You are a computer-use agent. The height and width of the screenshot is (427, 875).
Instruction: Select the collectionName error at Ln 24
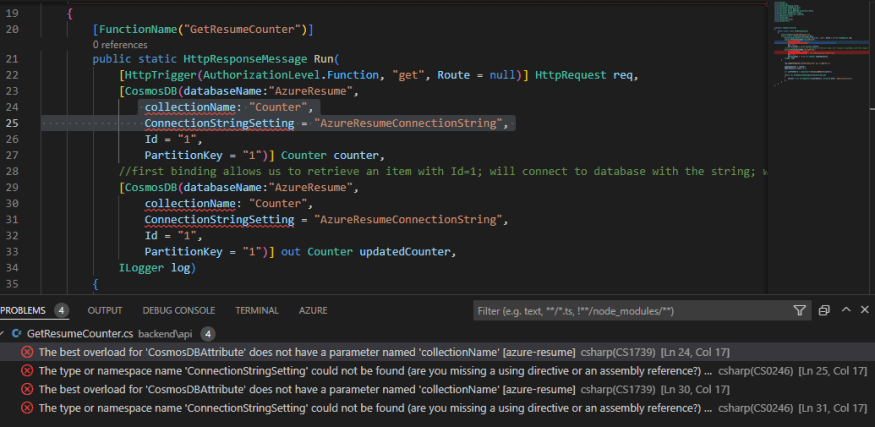pos(438,352)
